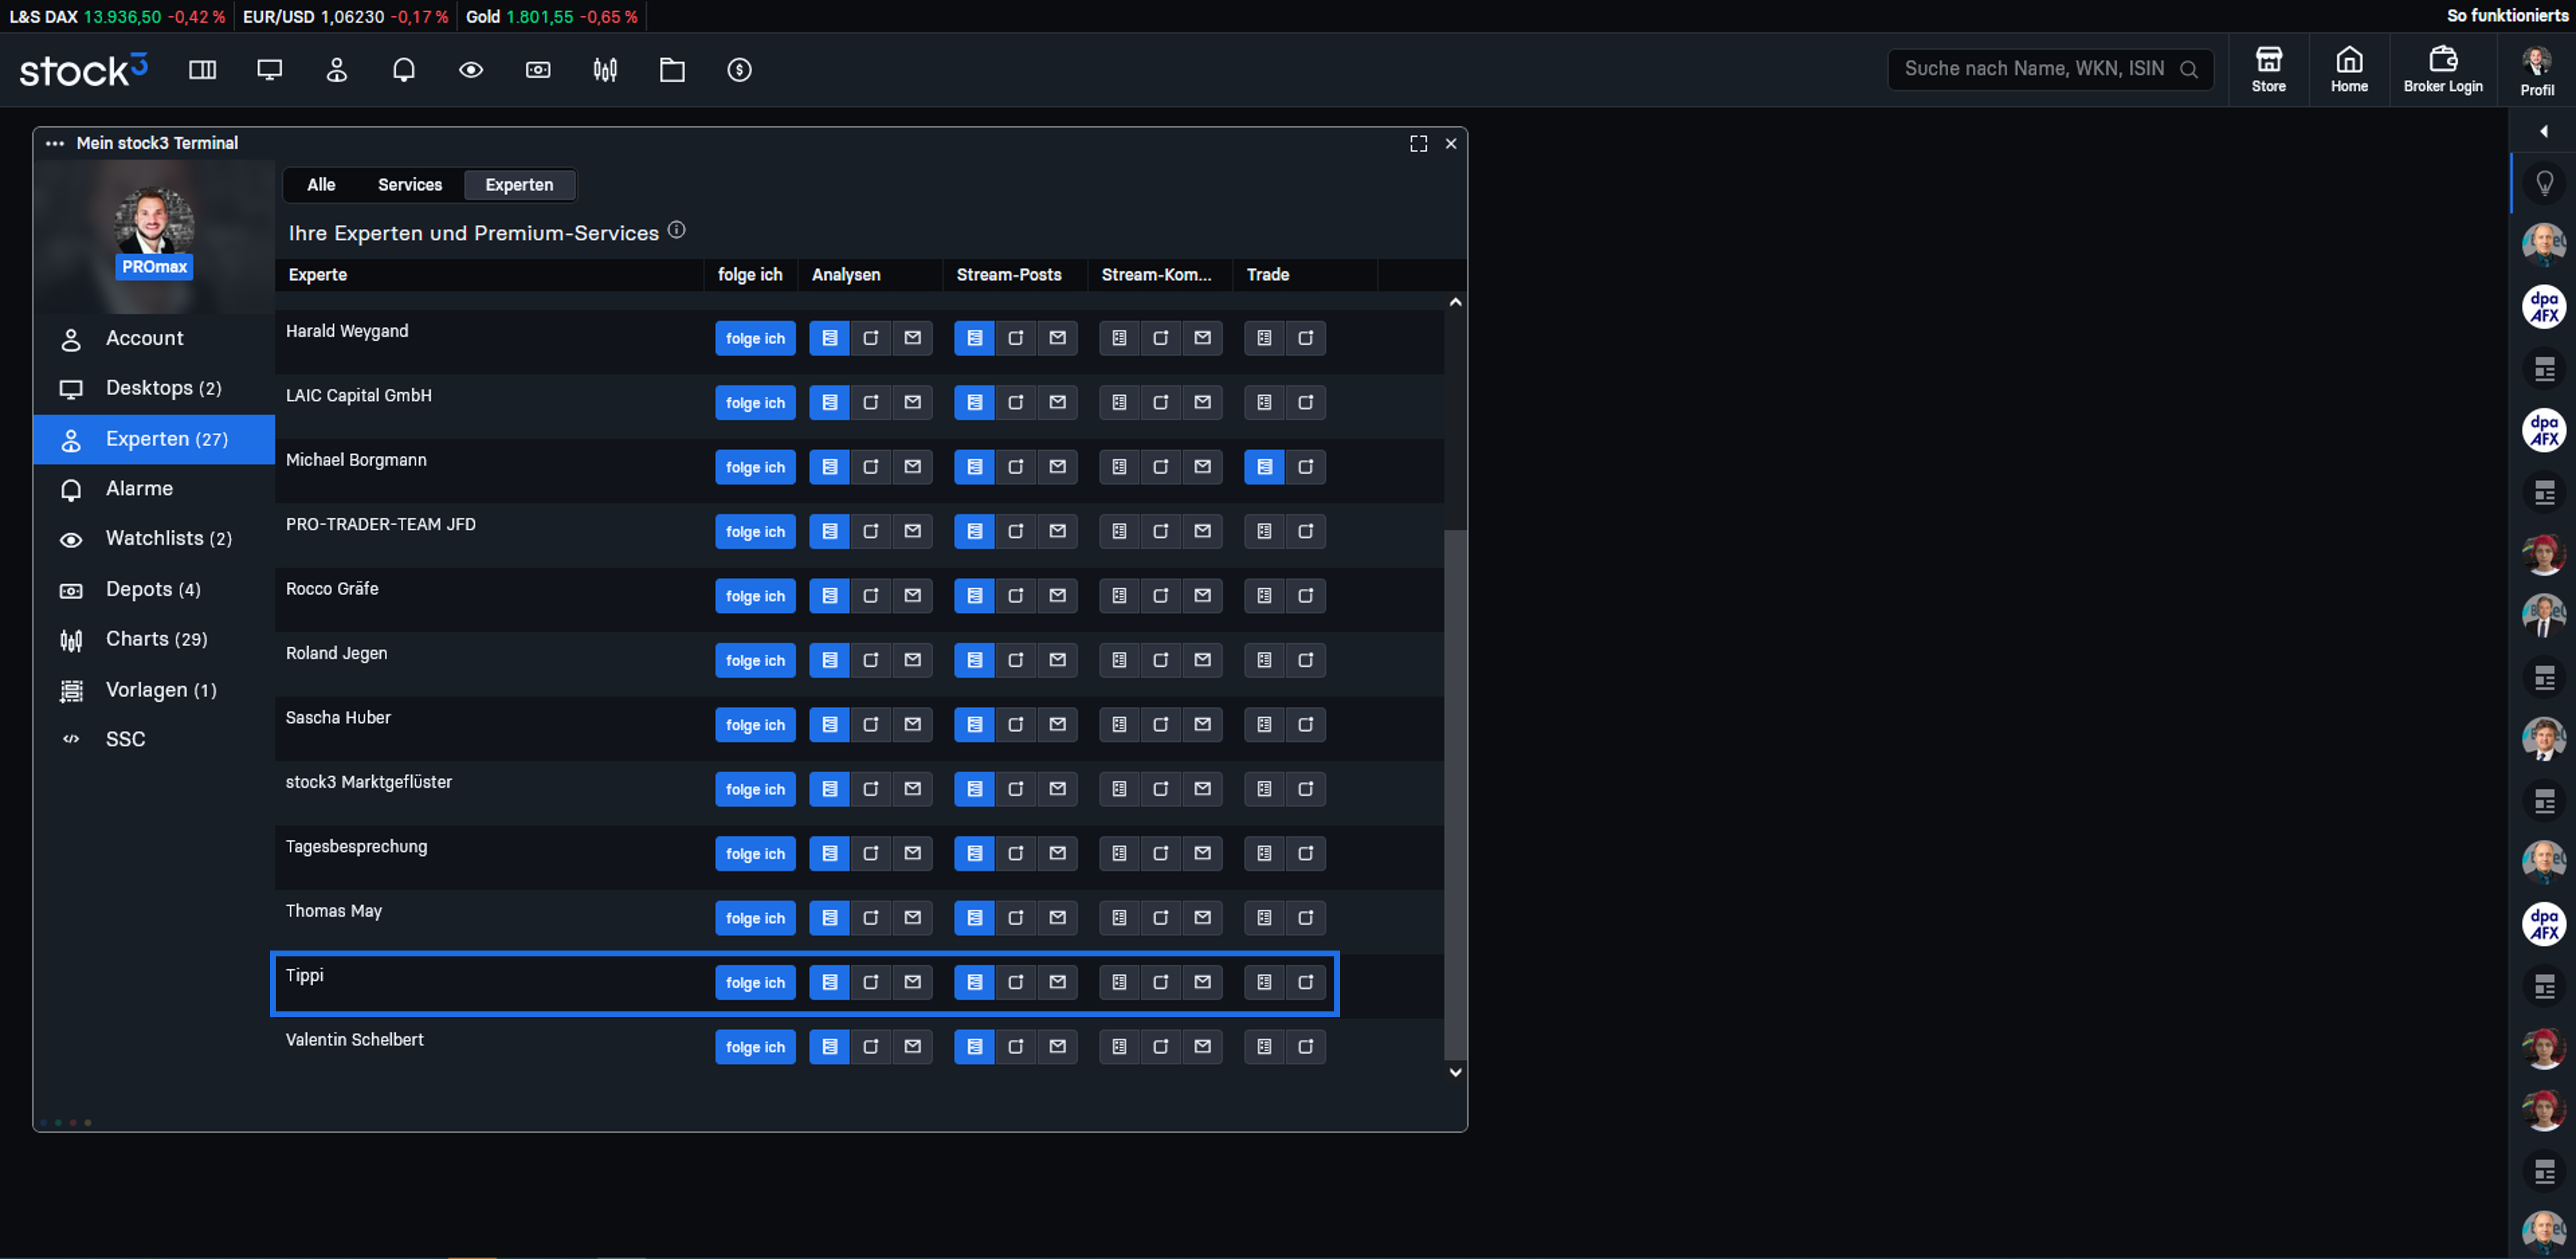2576x1259 pixels.
Task: Open the alarm bell icon in top toolbar
Action: (404, 70)
